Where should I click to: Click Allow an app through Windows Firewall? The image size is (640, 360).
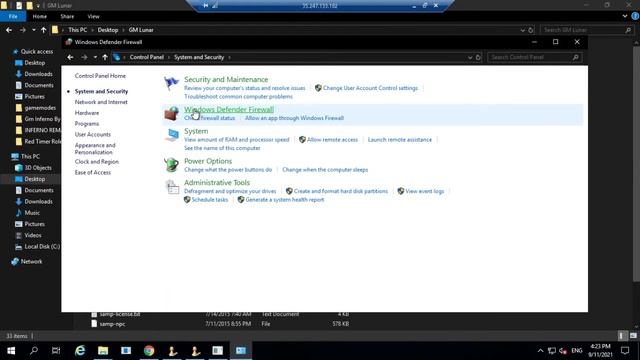click(294, 118)
